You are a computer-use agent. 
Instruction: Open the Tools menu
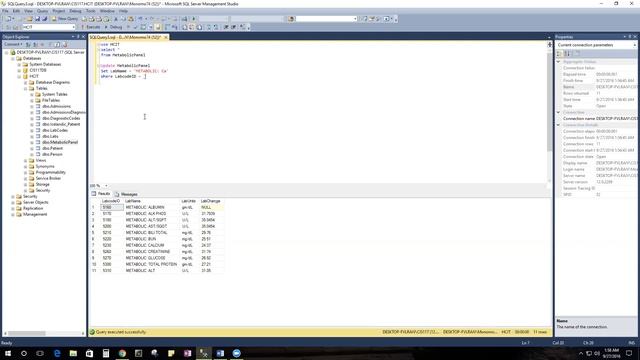tap(91, 11)
